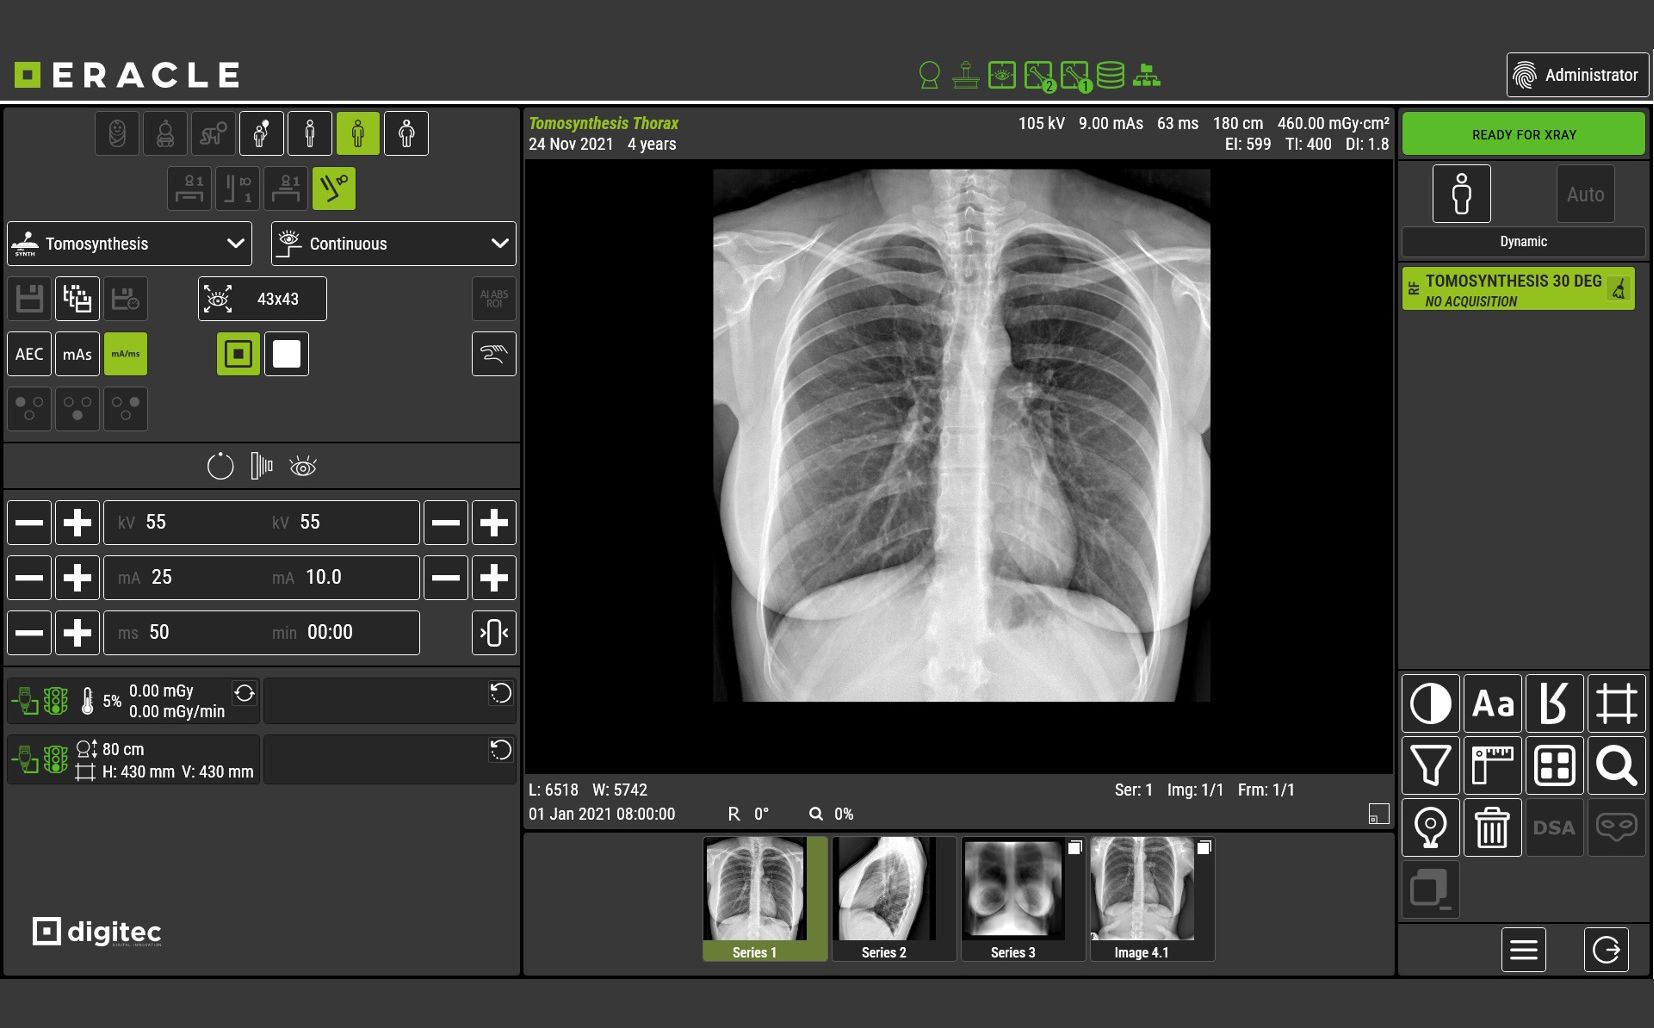The height and width of the screenshot is (1028, 1654).
Task: Select the Image 4.1 thumbnail
Action: click(1152, 899)
